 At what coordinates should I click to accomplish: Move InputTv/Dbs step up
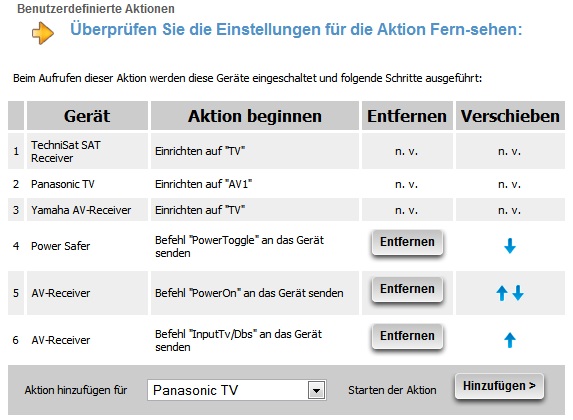click(510, 340)
